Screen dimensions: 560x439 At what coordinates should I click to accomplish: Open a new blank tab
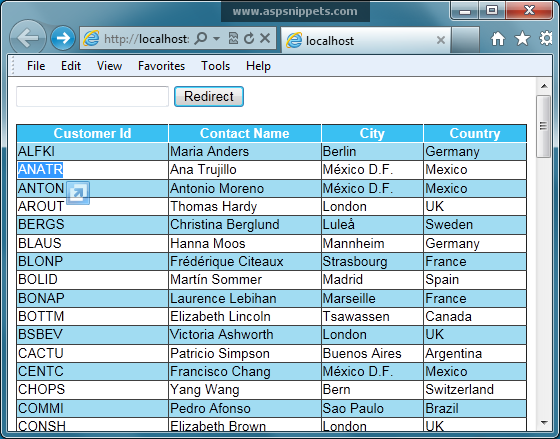[x=465, y=40]
